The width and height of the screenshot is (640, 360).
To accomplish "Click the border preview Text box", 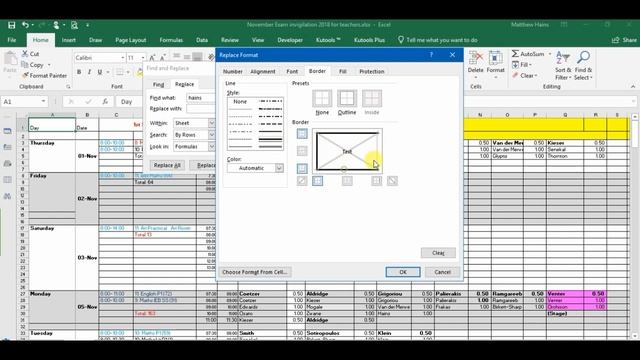I will pyautogui.click(x=347, y=151).
